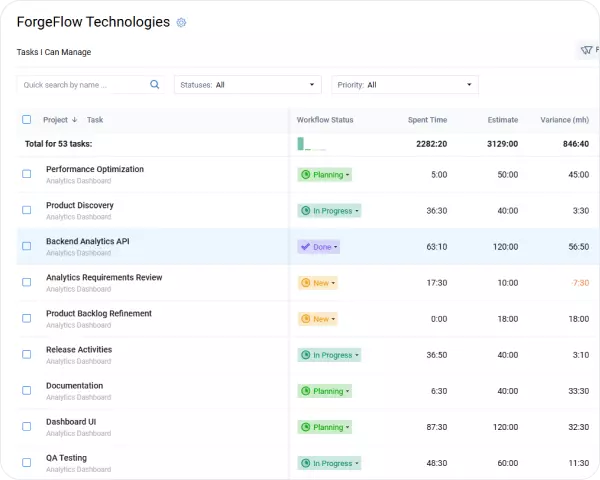Sort by the Project column header
Image resolution: width=600 pixels, height=480 pixels.
coord(55,120)
